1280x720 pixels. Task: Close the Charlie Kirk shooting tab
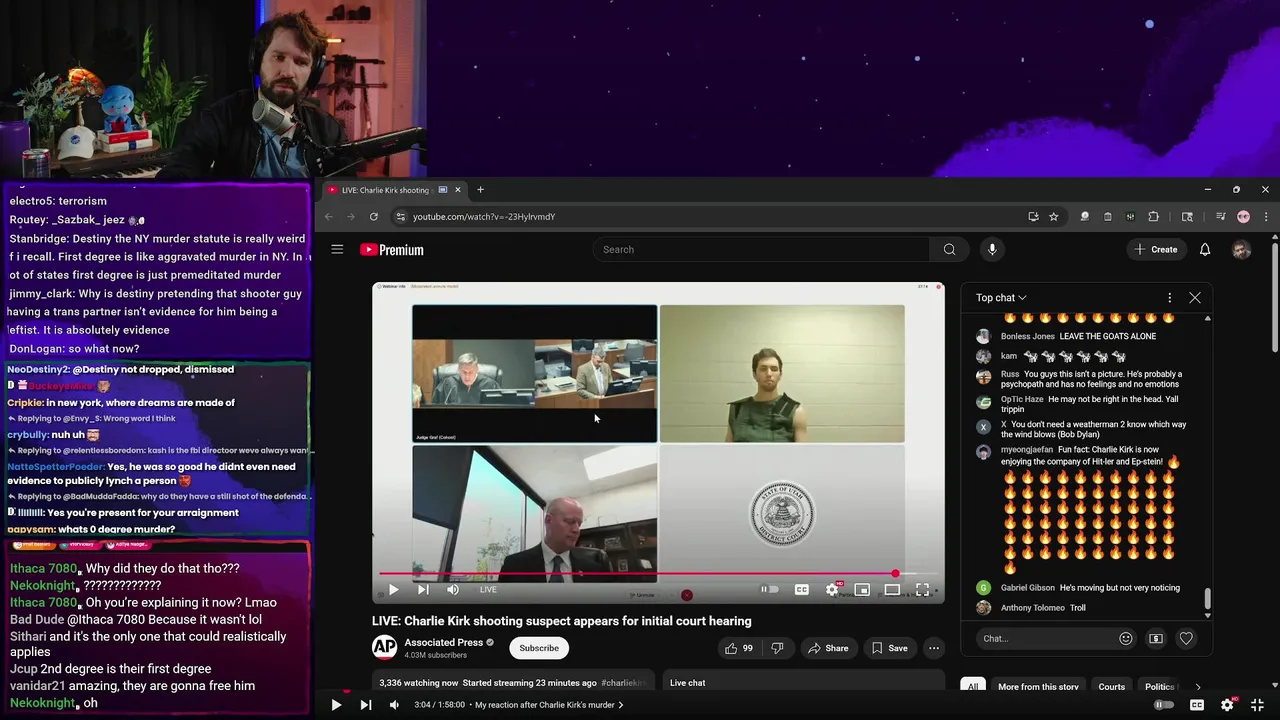pyautogui.click(x=458, y=189)
